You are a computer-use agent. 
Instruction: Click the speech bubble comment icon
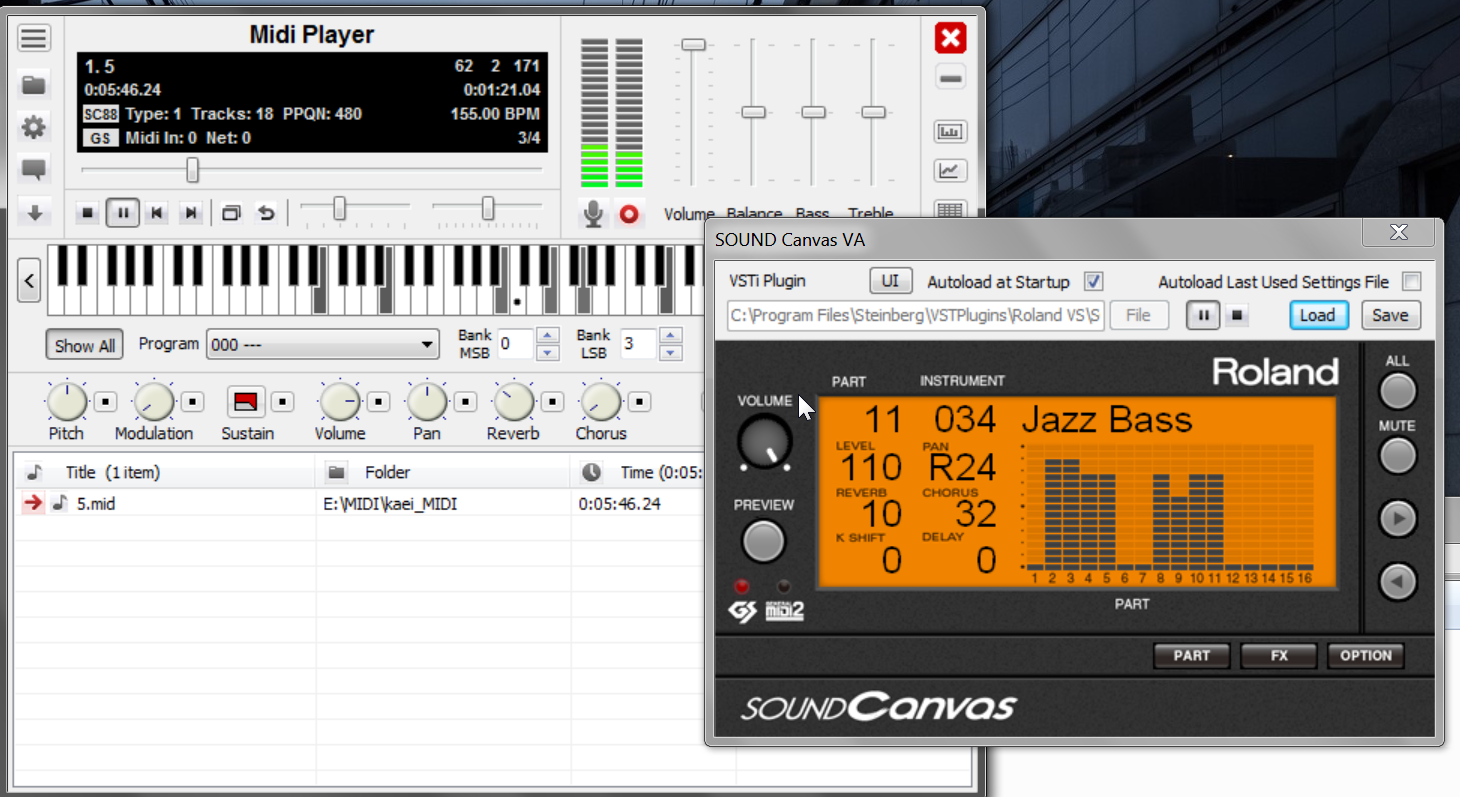coord(33,170)
